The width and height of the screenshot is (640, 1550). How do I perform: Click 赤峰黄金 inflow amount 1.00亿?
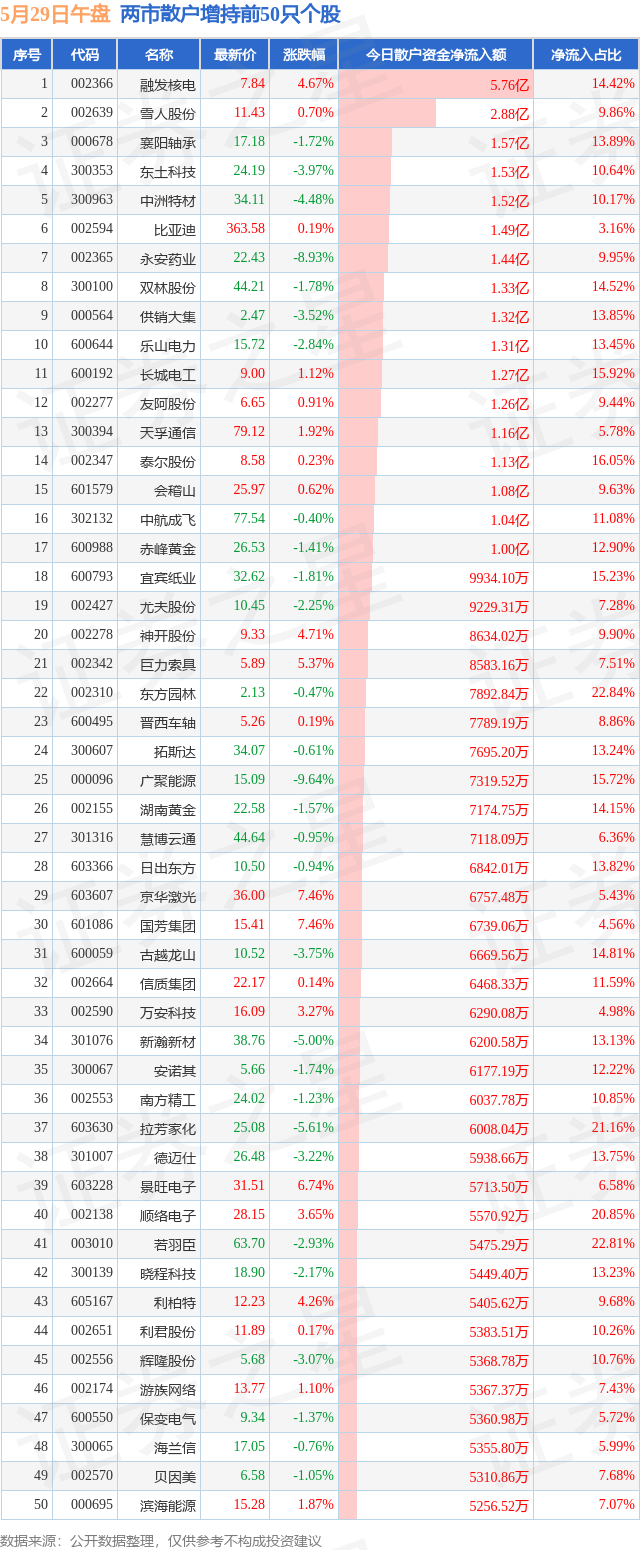509,549
